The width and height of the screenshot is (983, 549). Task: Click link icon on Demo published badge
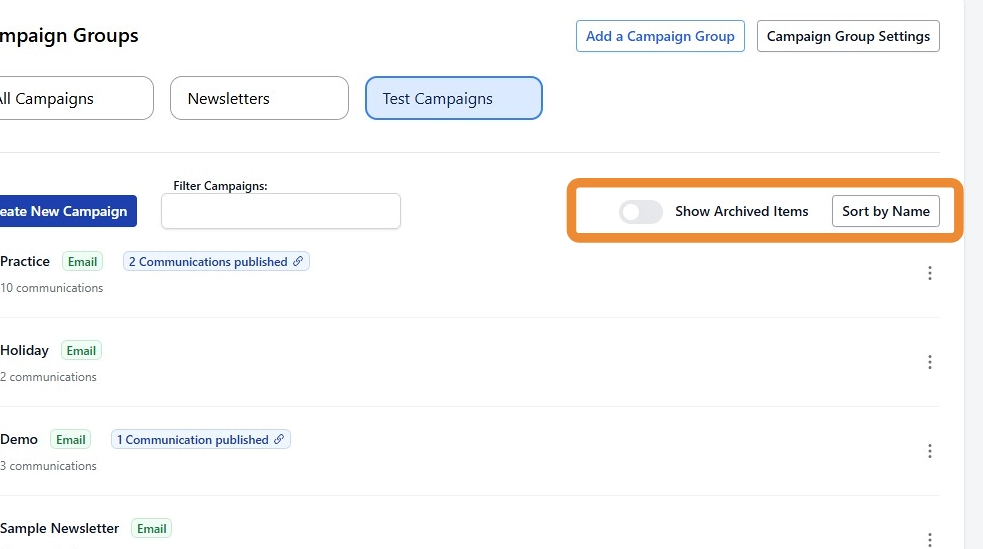click(279, 440)
